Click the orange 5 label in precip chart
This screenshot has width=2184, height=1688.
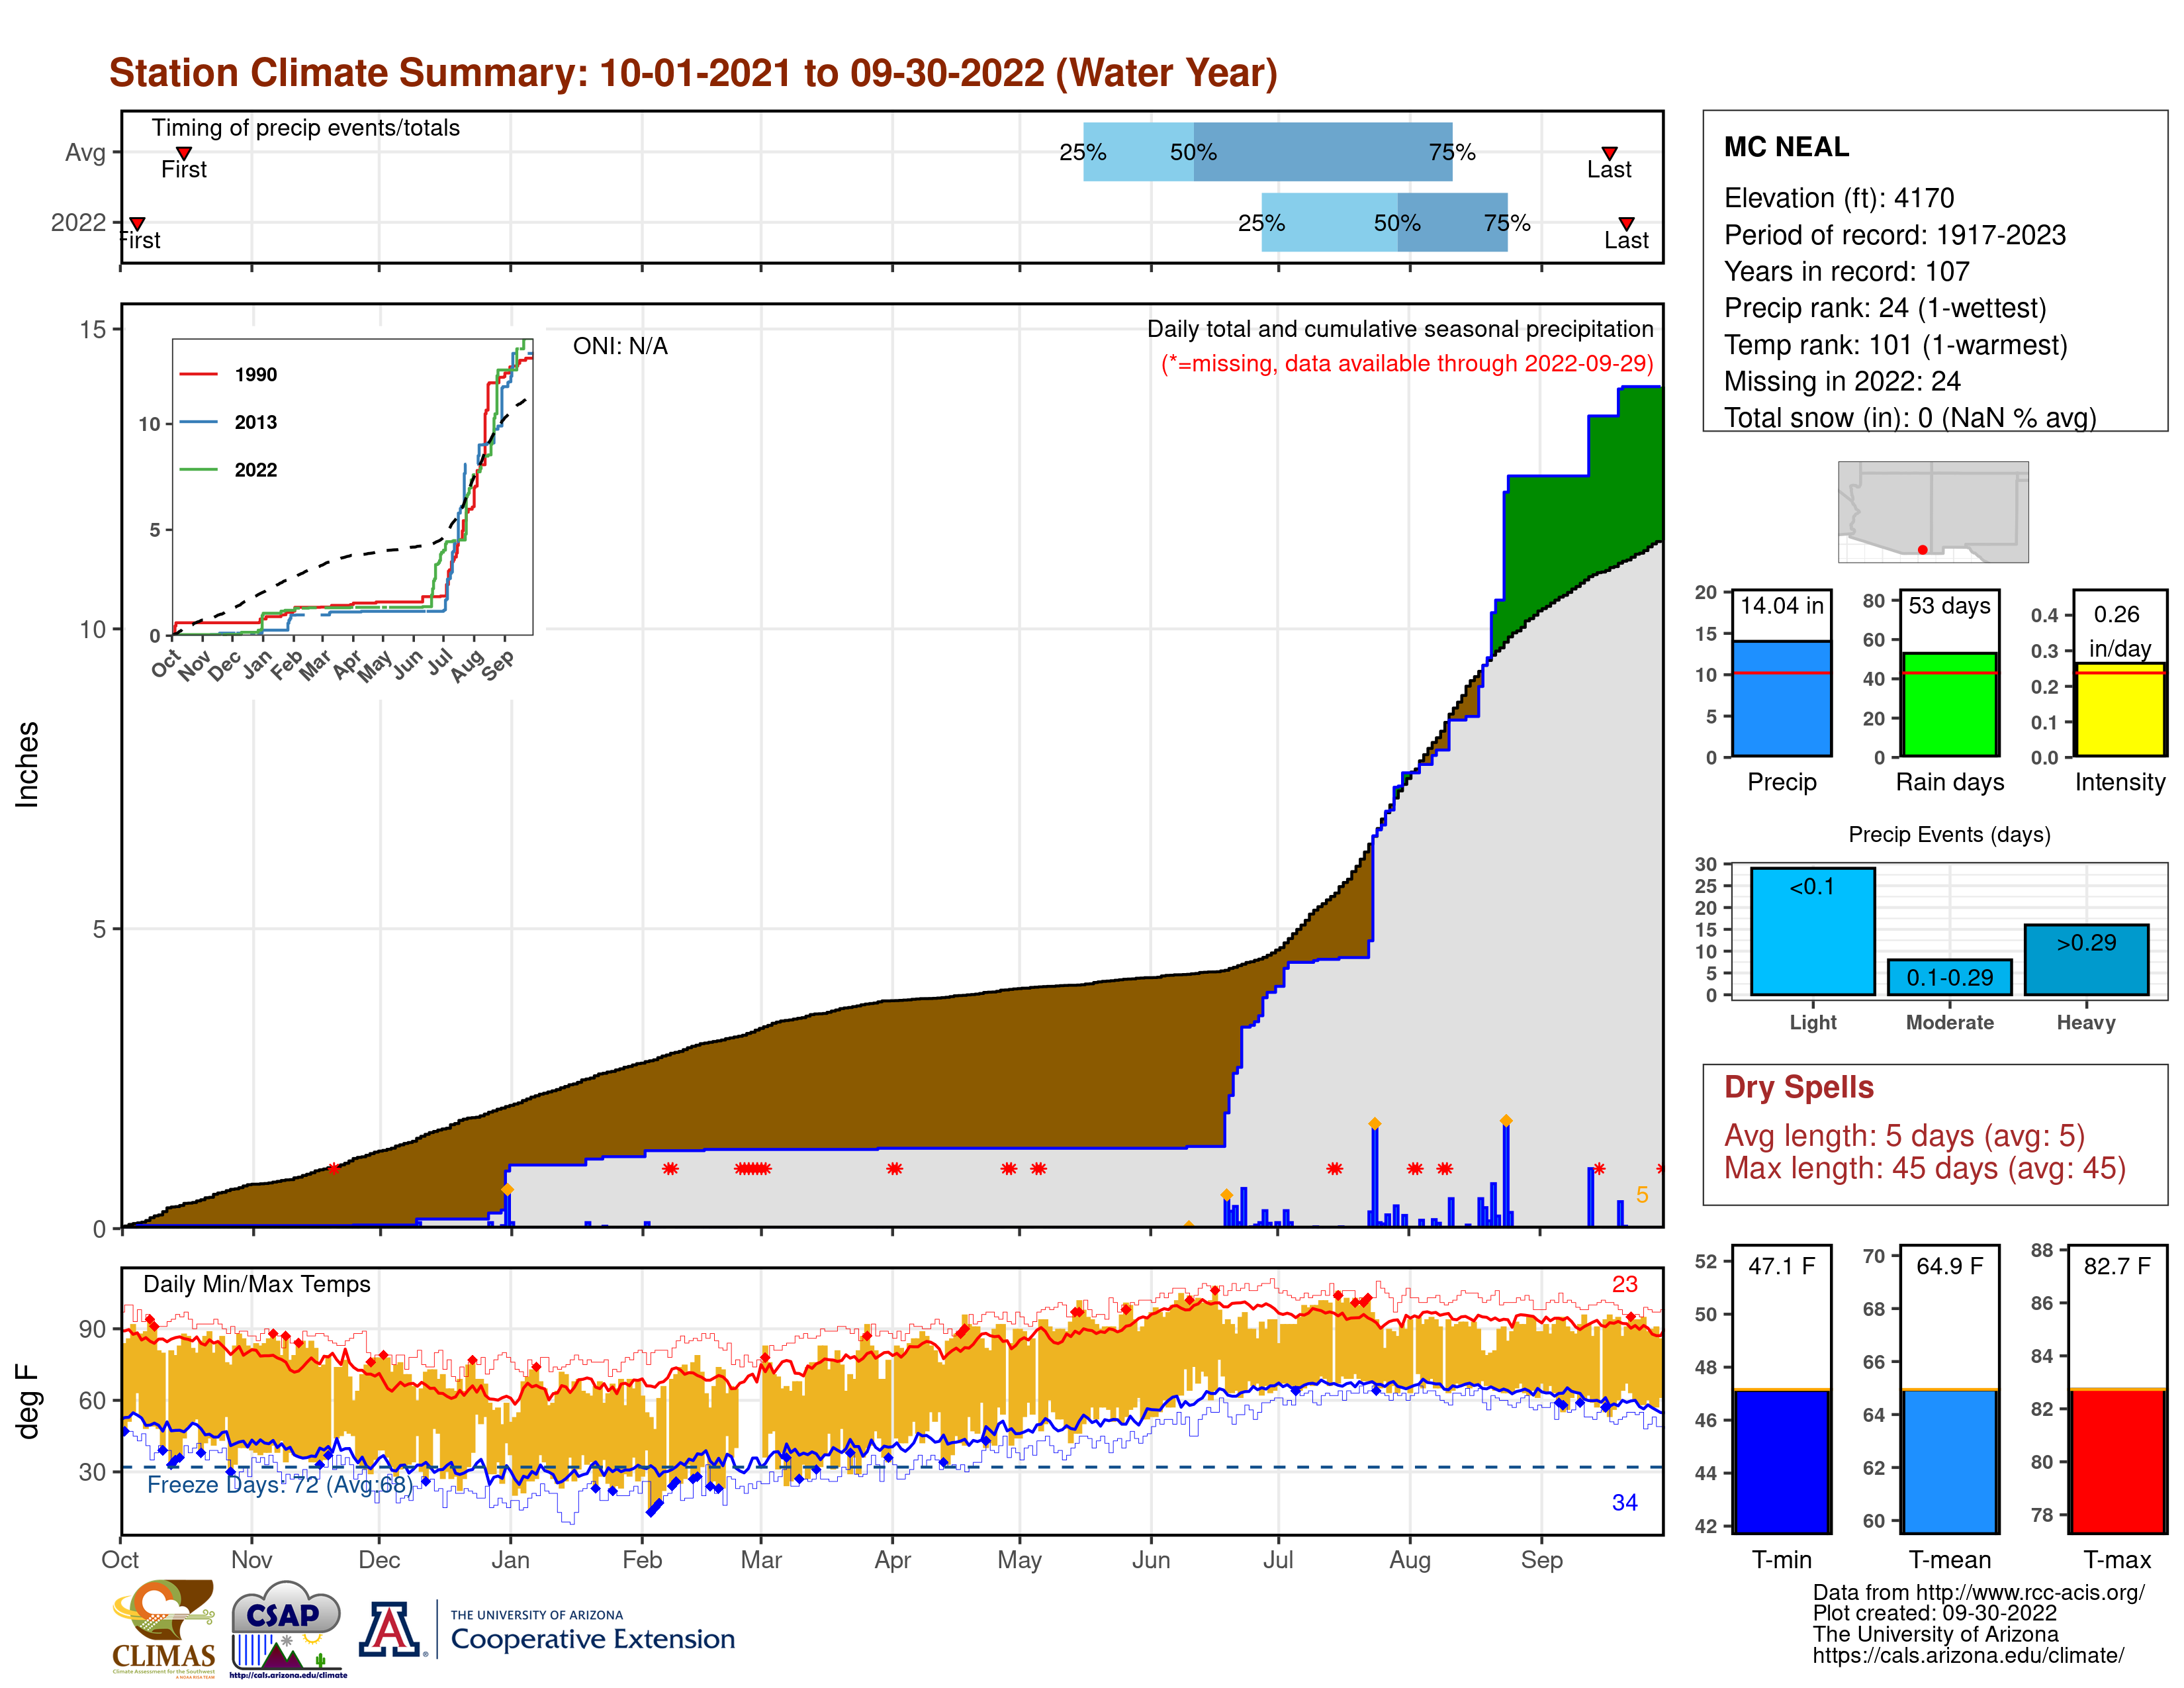[1641, 1195]
